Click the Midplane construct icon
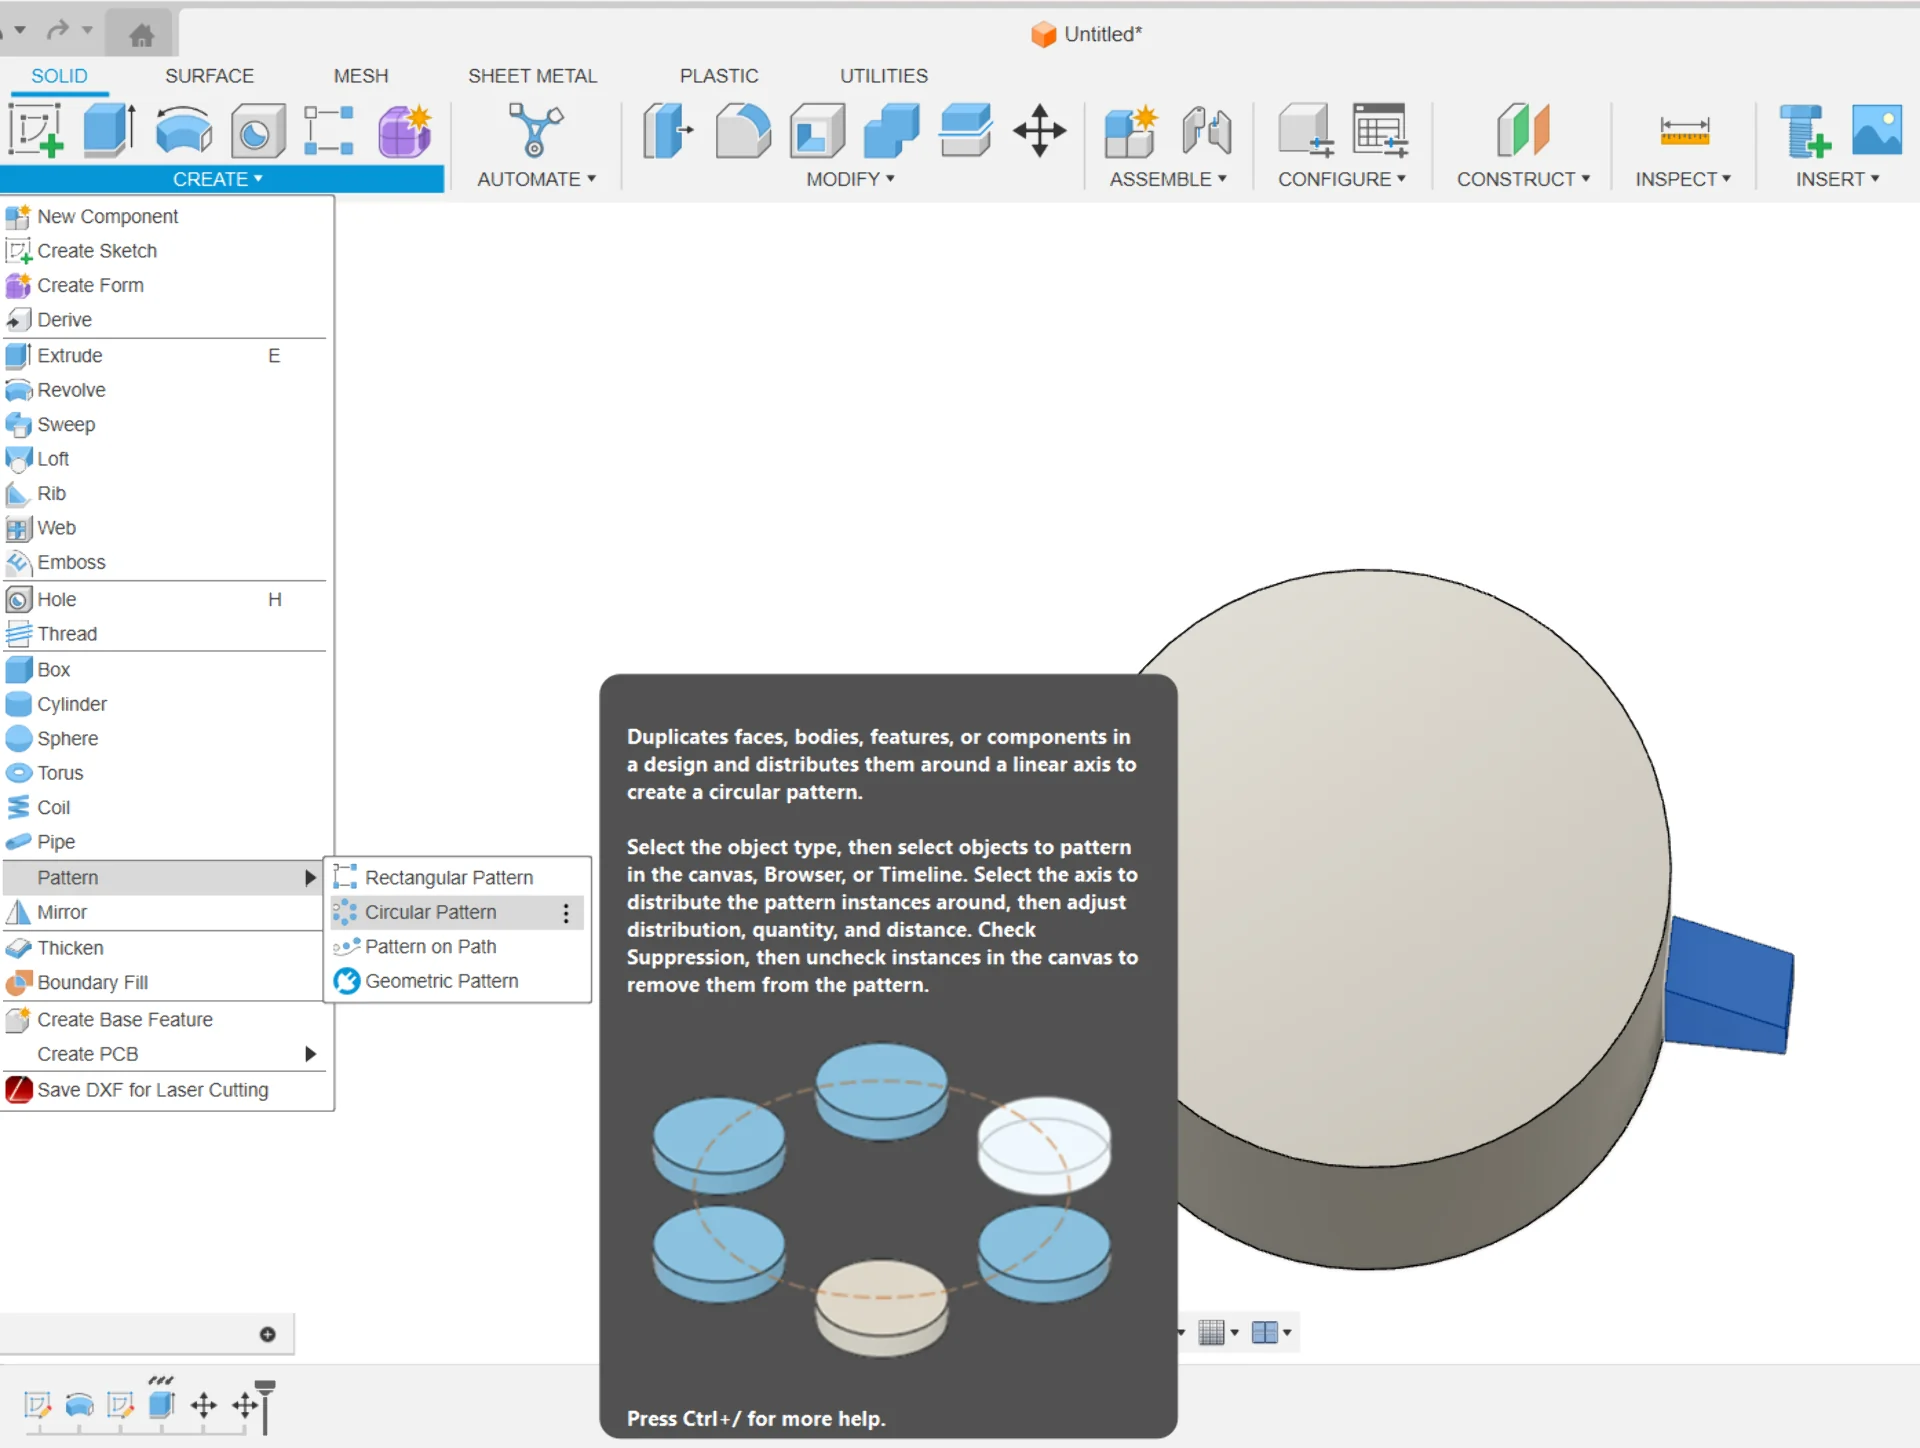Image resolution: width=1920 pixels, height=1448 pixels. 1522,131
